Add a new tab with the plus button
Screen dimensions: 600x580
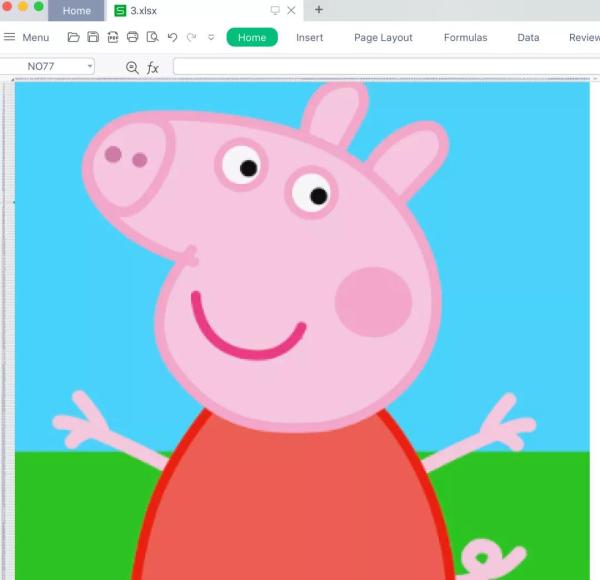click(x=319, y=10)
